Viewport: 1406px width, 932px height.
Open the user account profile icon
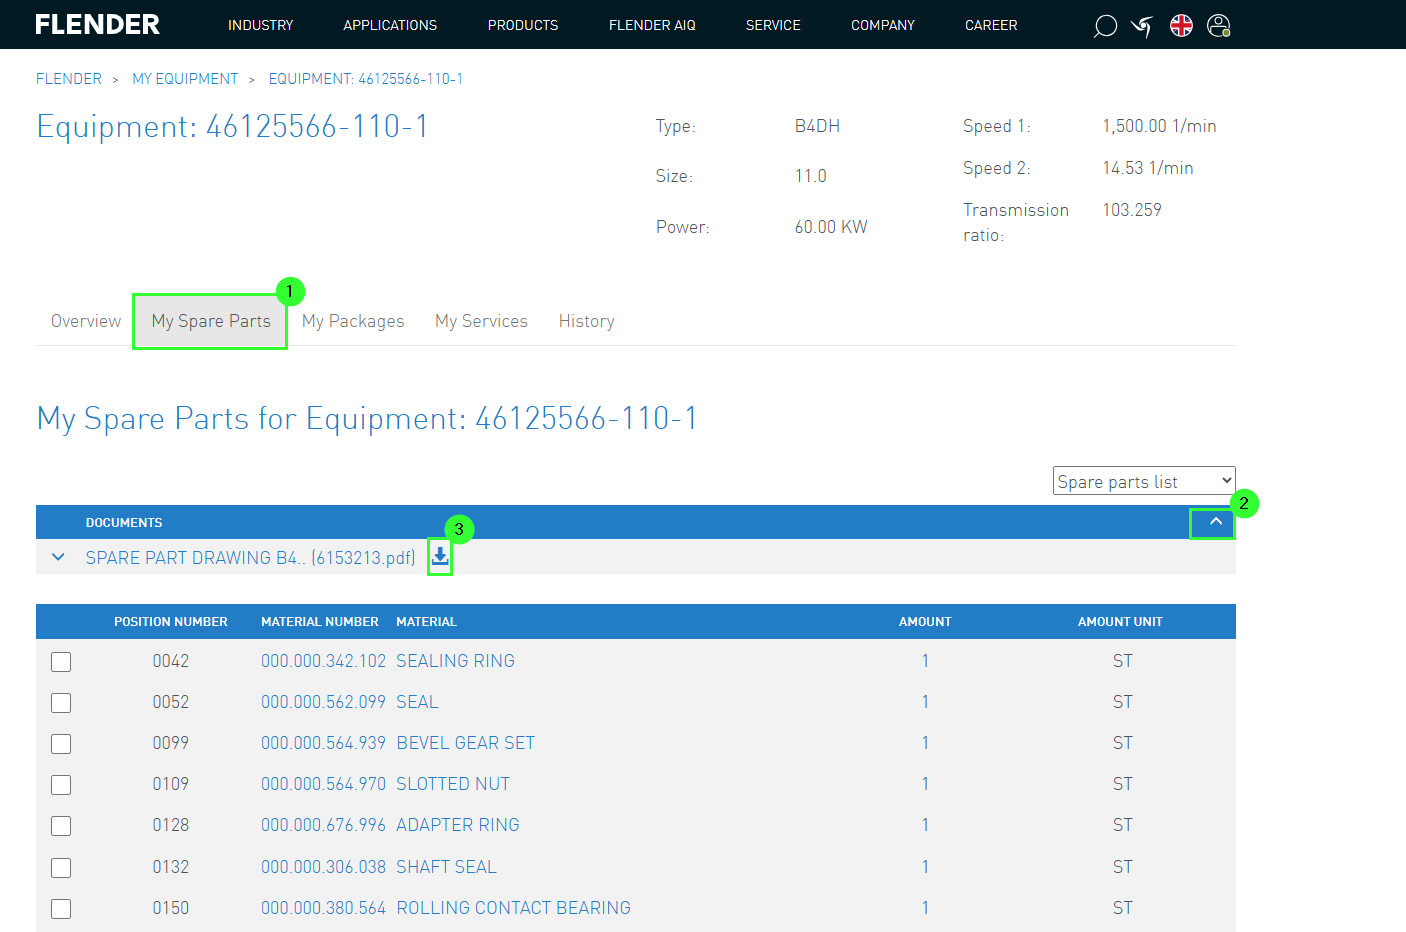coord(1219,26)
